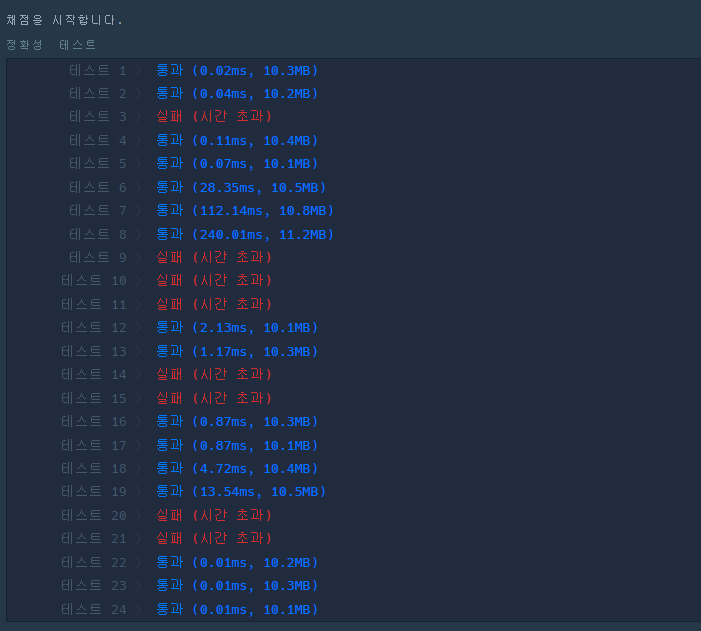Click result '통과 (0.87ms, 10.3MB)' for 테스트 16
Screen dimensions: 701x631
point(237,421)
